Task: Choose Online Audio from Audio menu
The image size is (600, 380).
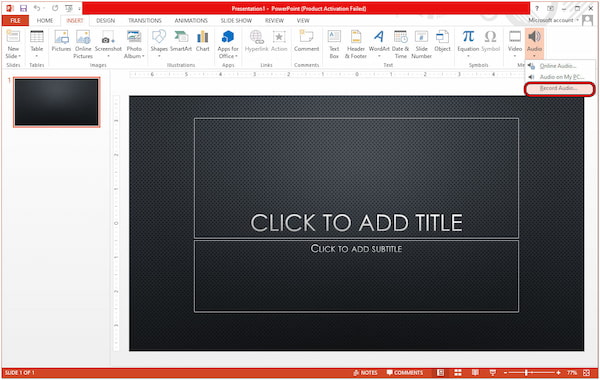Action: (x=560, y=66)
